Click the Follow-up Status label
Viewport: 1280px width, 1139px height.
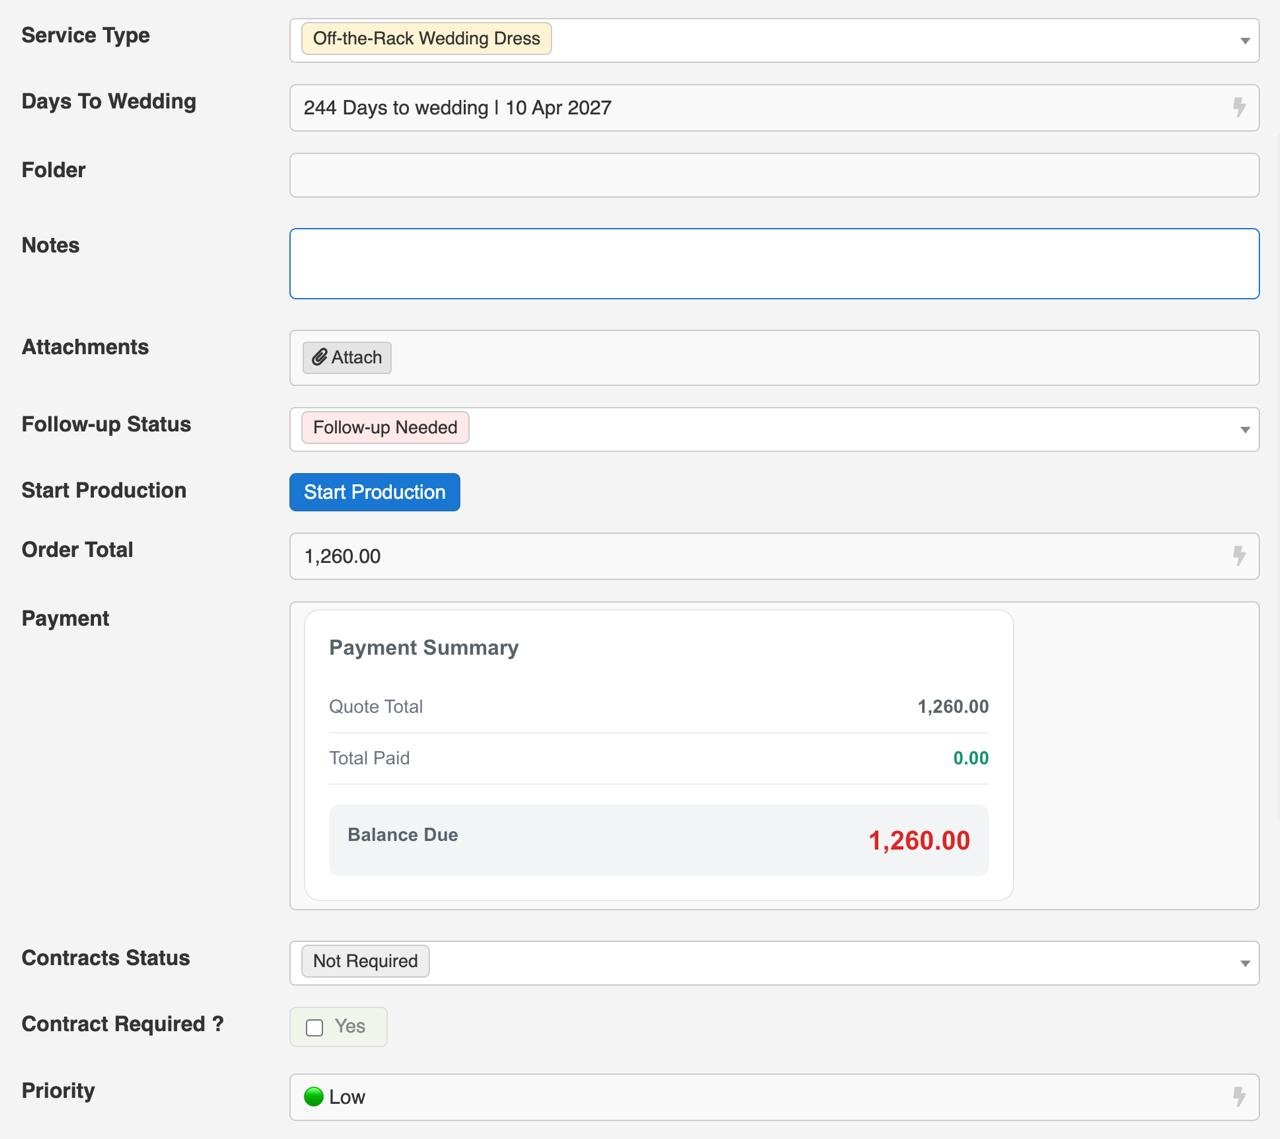click(106, 424)
